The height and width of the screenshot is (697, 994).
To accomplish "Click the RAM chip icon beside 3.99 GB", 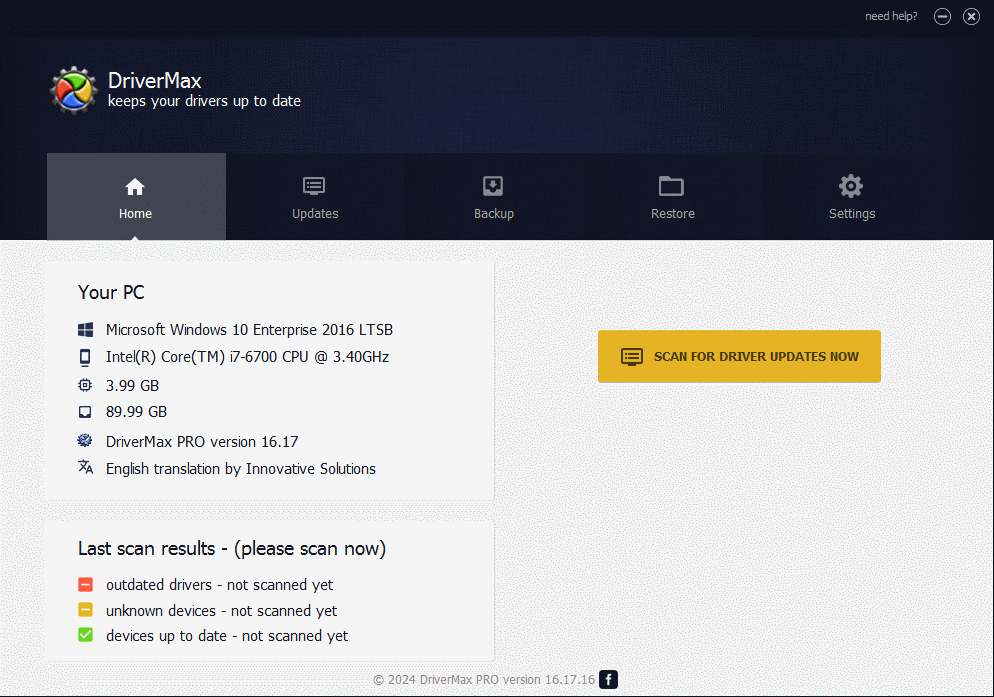I will point(85,385).
